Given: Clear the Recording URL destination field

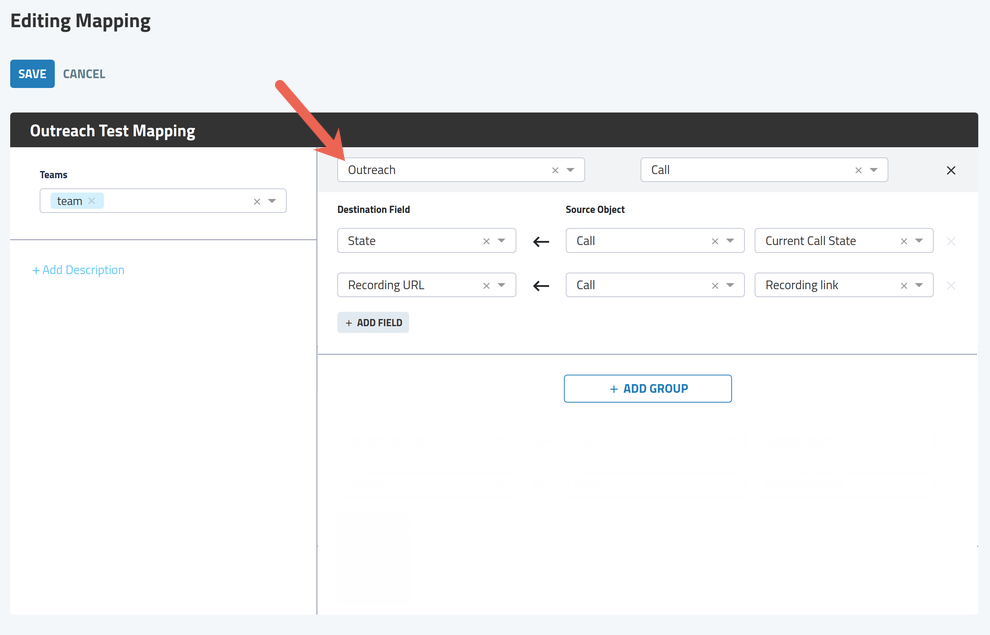Looking at the screenshot, I should tap(486, 285).
